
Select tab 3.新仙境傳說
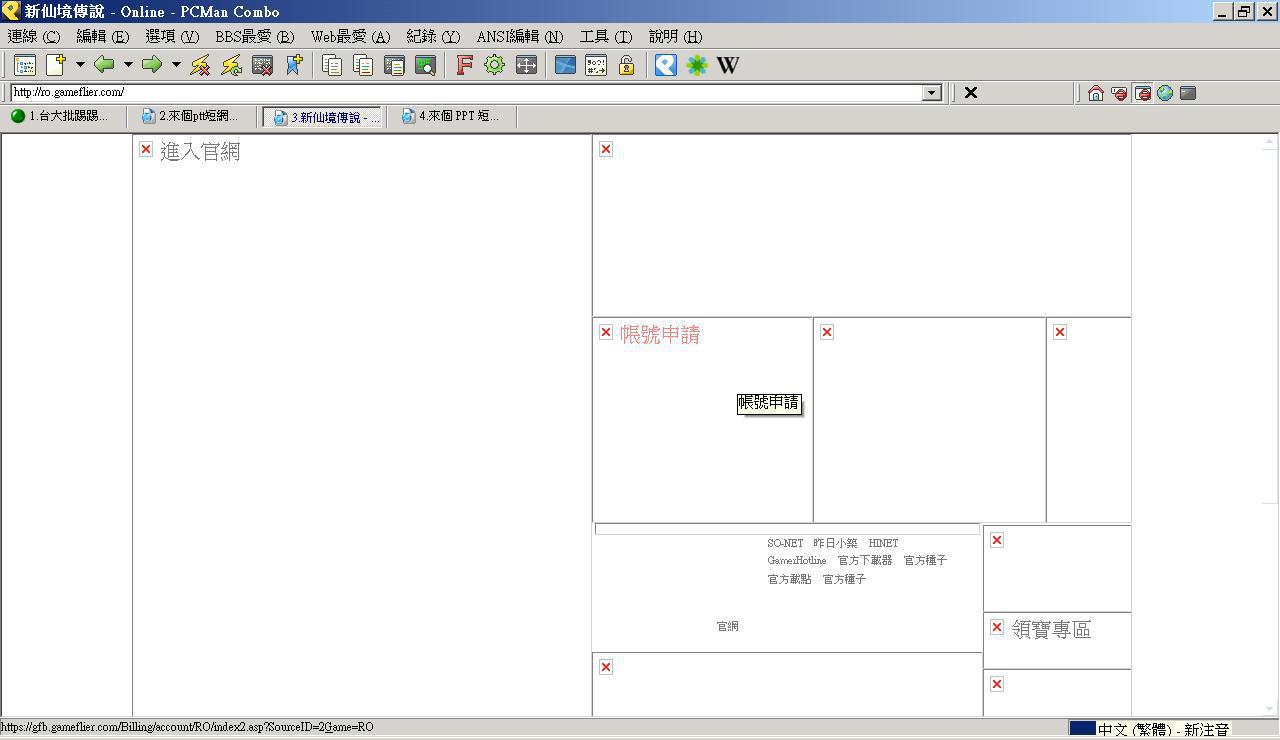coord(323,117)
